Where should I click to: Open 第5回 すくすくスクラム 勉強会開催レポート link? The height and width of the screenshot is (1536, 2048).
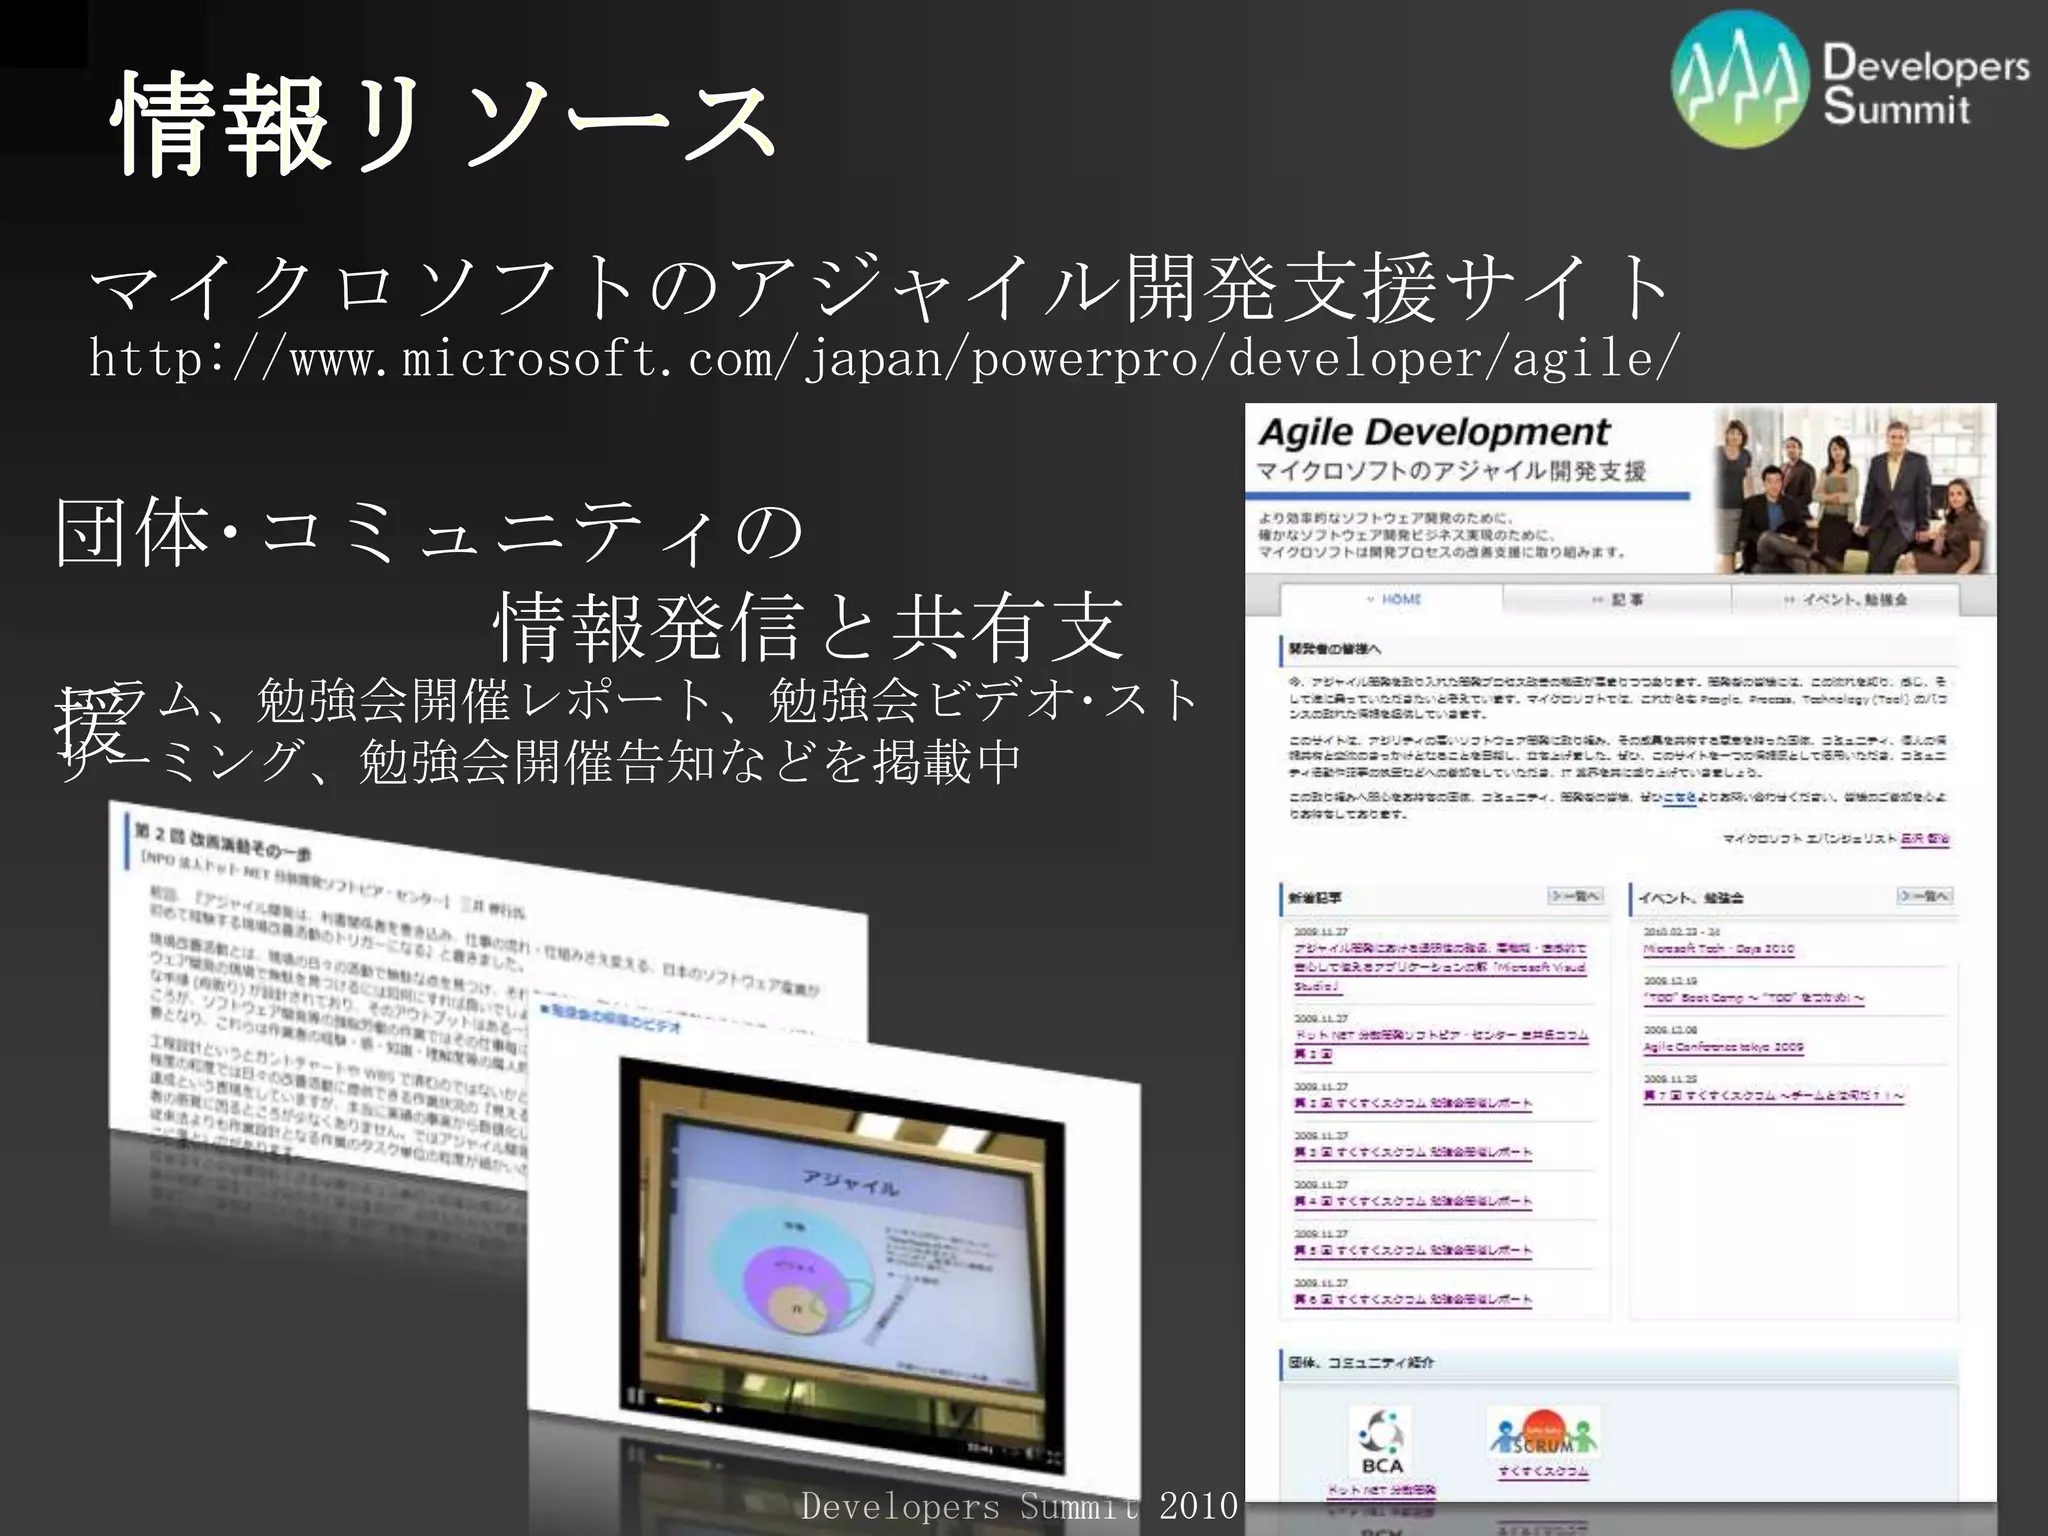(x=1412, y=1250)
